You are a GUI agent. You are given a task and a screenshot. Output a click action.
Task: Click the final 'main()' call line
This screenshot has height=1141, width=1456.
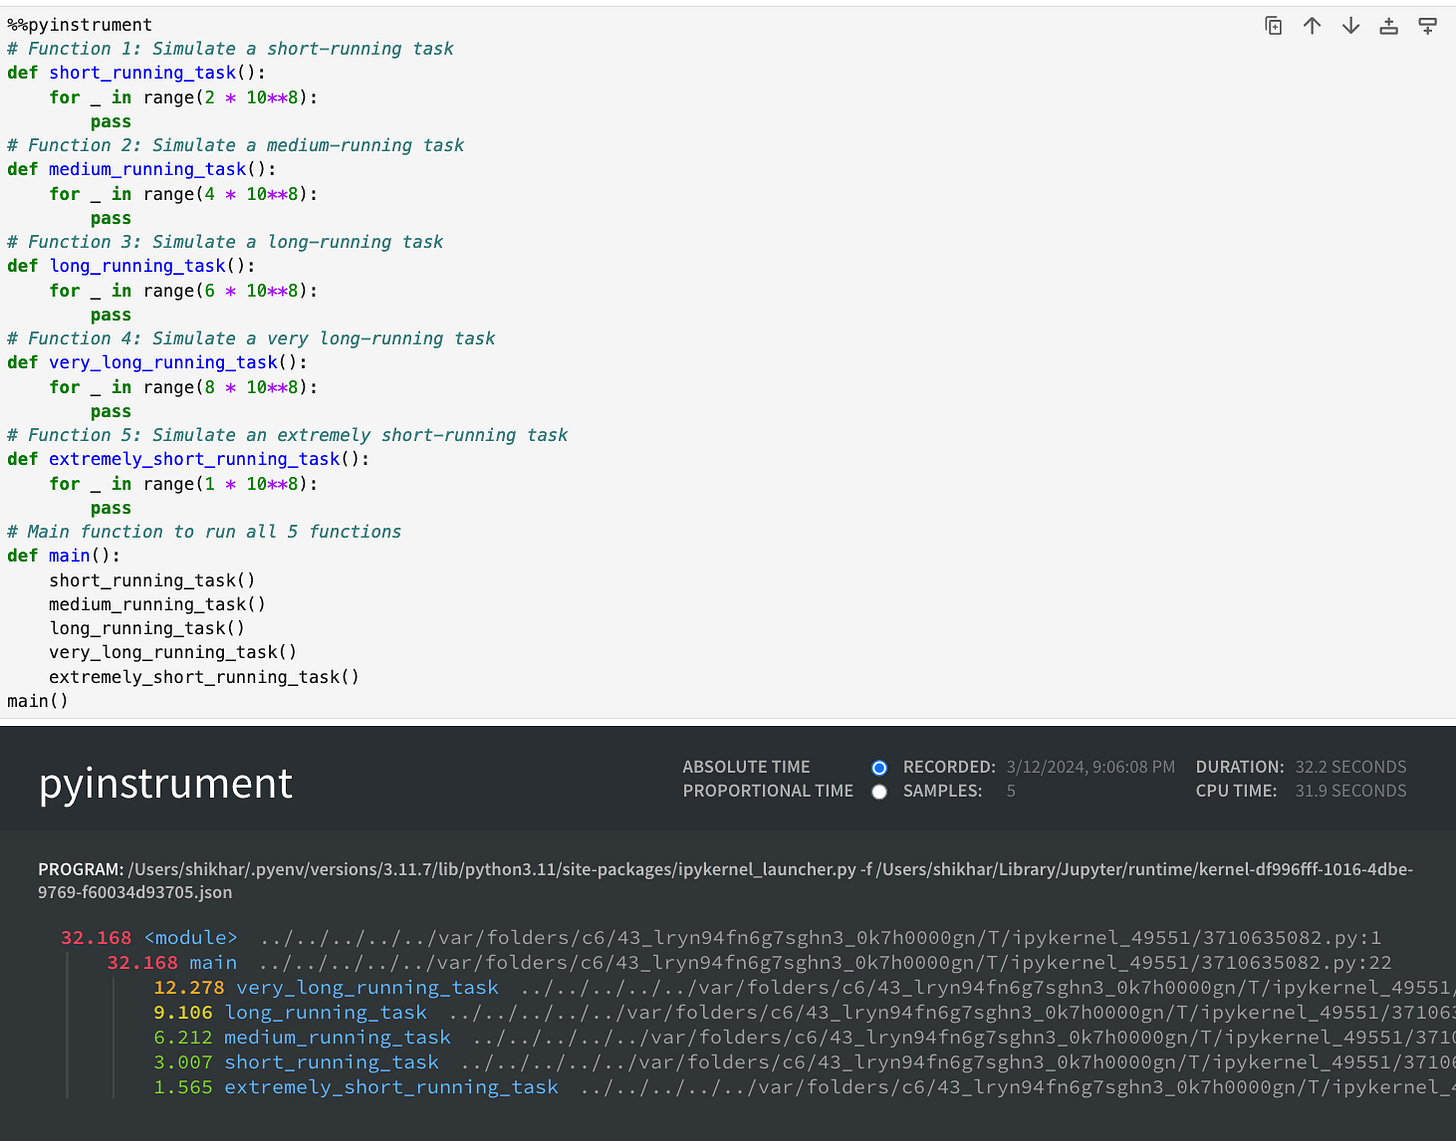38,701
